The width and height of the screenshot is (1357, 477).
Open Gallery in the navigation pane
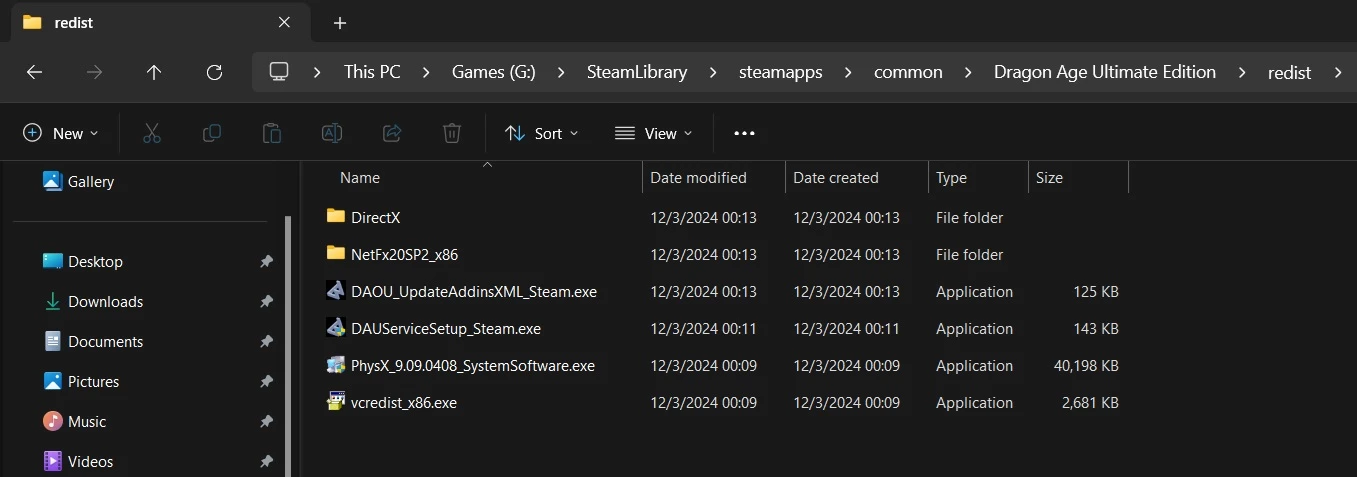click(x=79, y=181)
